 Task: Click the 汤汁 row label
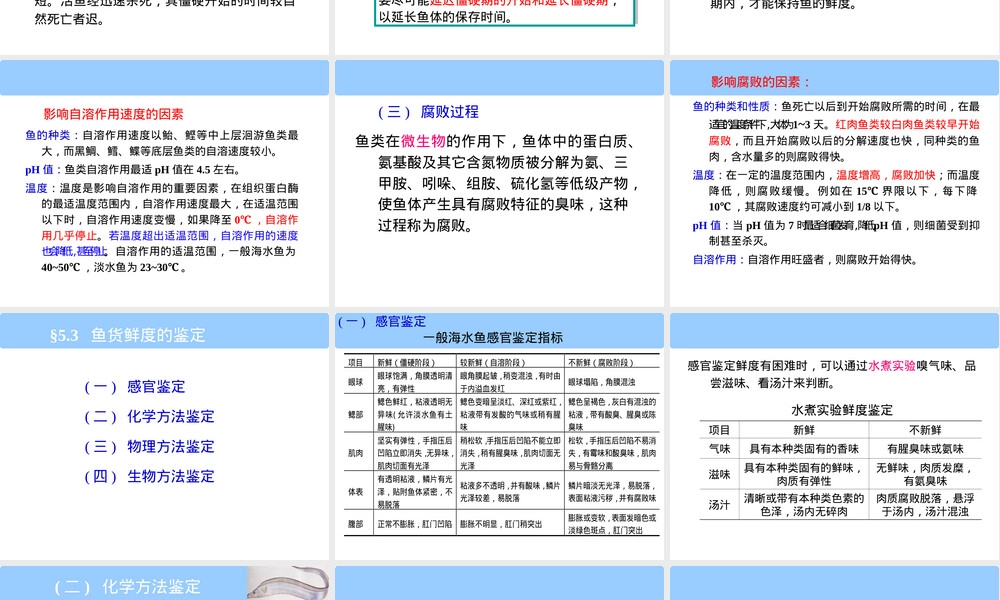tap(719, 505)
